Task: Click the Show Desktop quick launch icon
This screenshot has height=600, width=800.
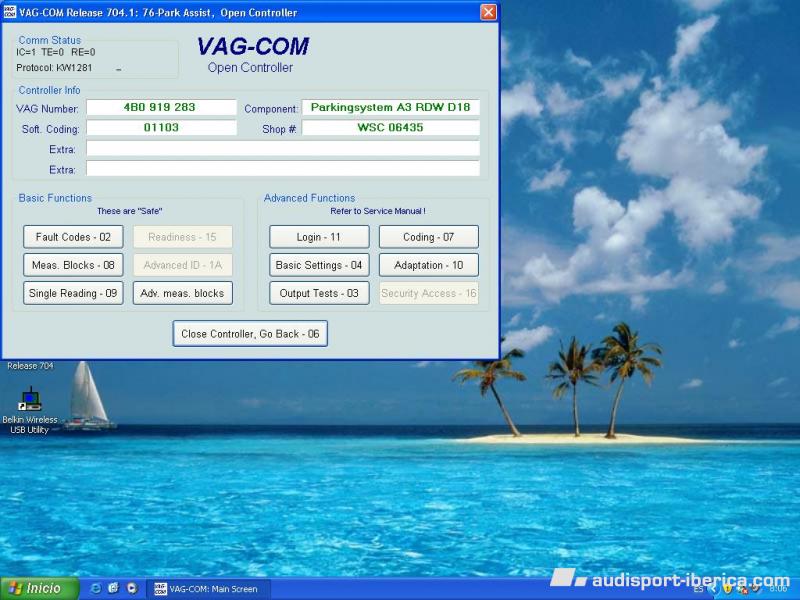Action: click(113, 588)
